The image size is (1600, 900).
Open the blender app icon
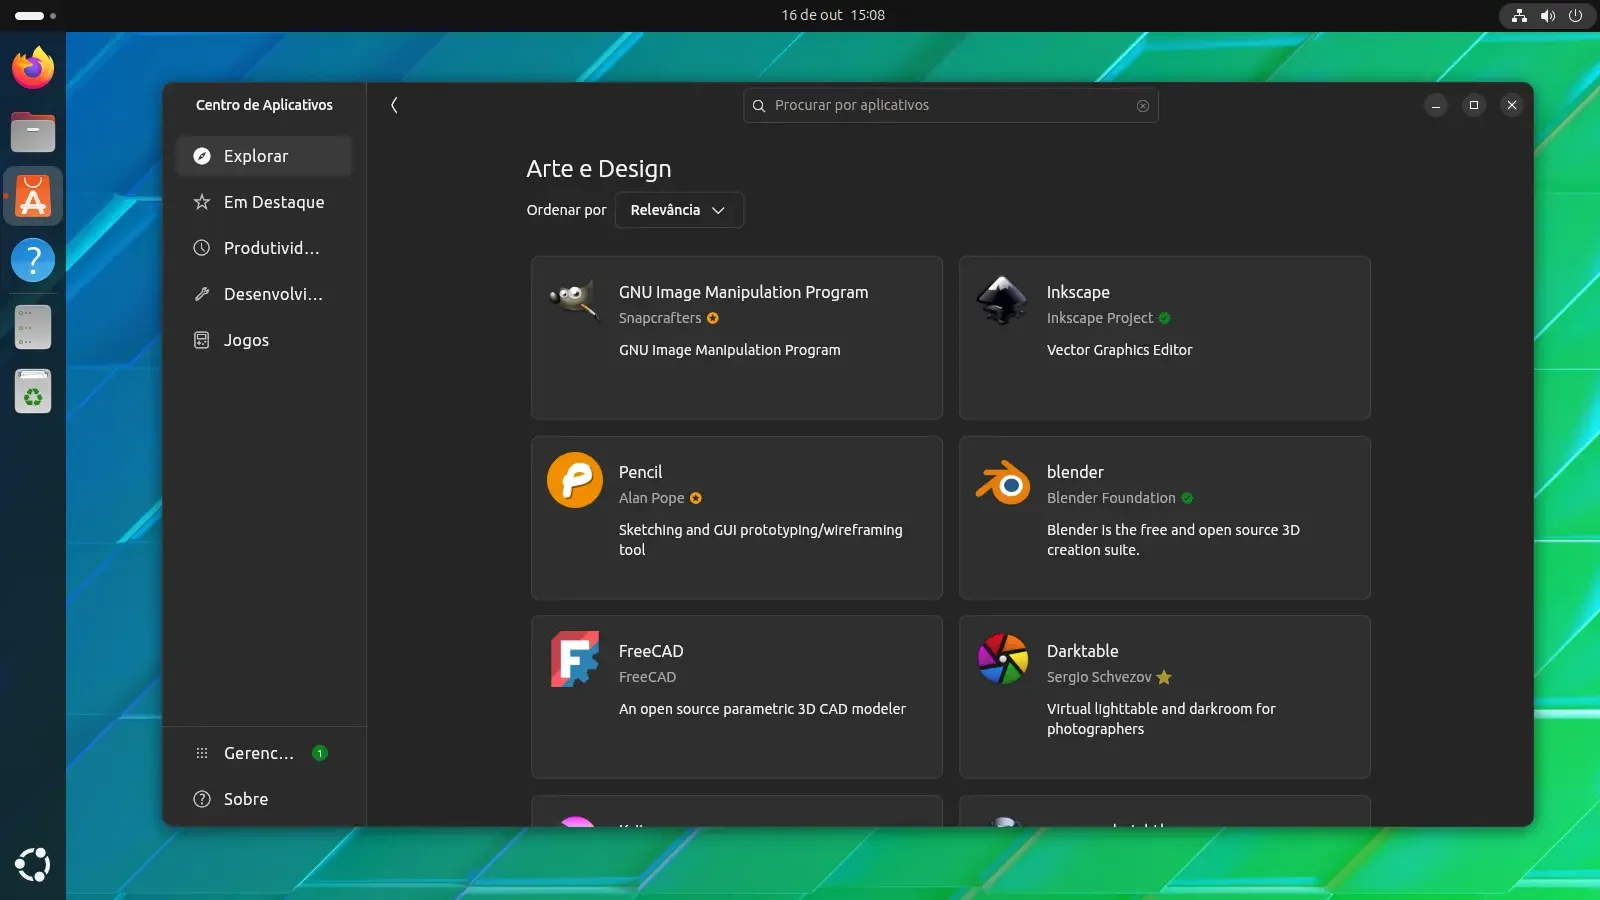coord(1002,482)
